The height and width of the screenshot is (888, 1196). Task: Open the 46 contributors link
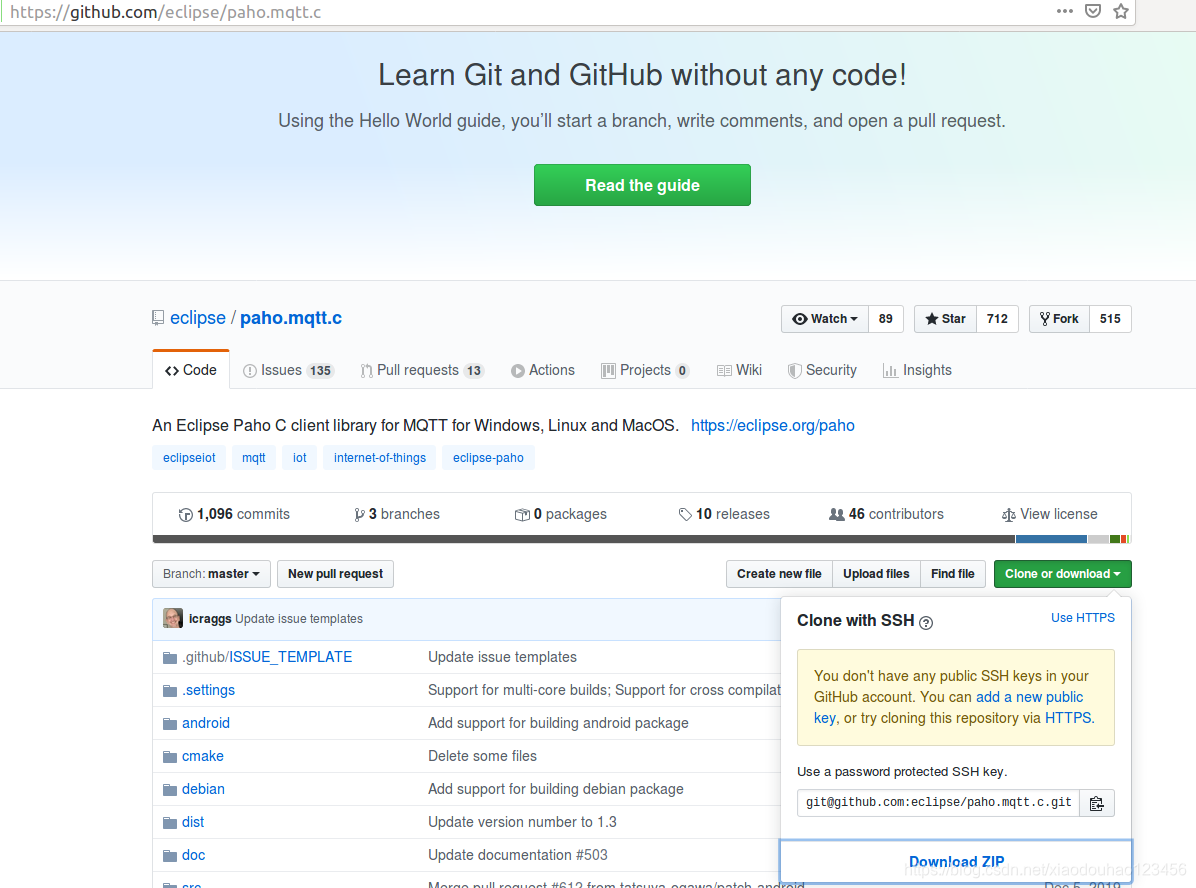point(886,514)
